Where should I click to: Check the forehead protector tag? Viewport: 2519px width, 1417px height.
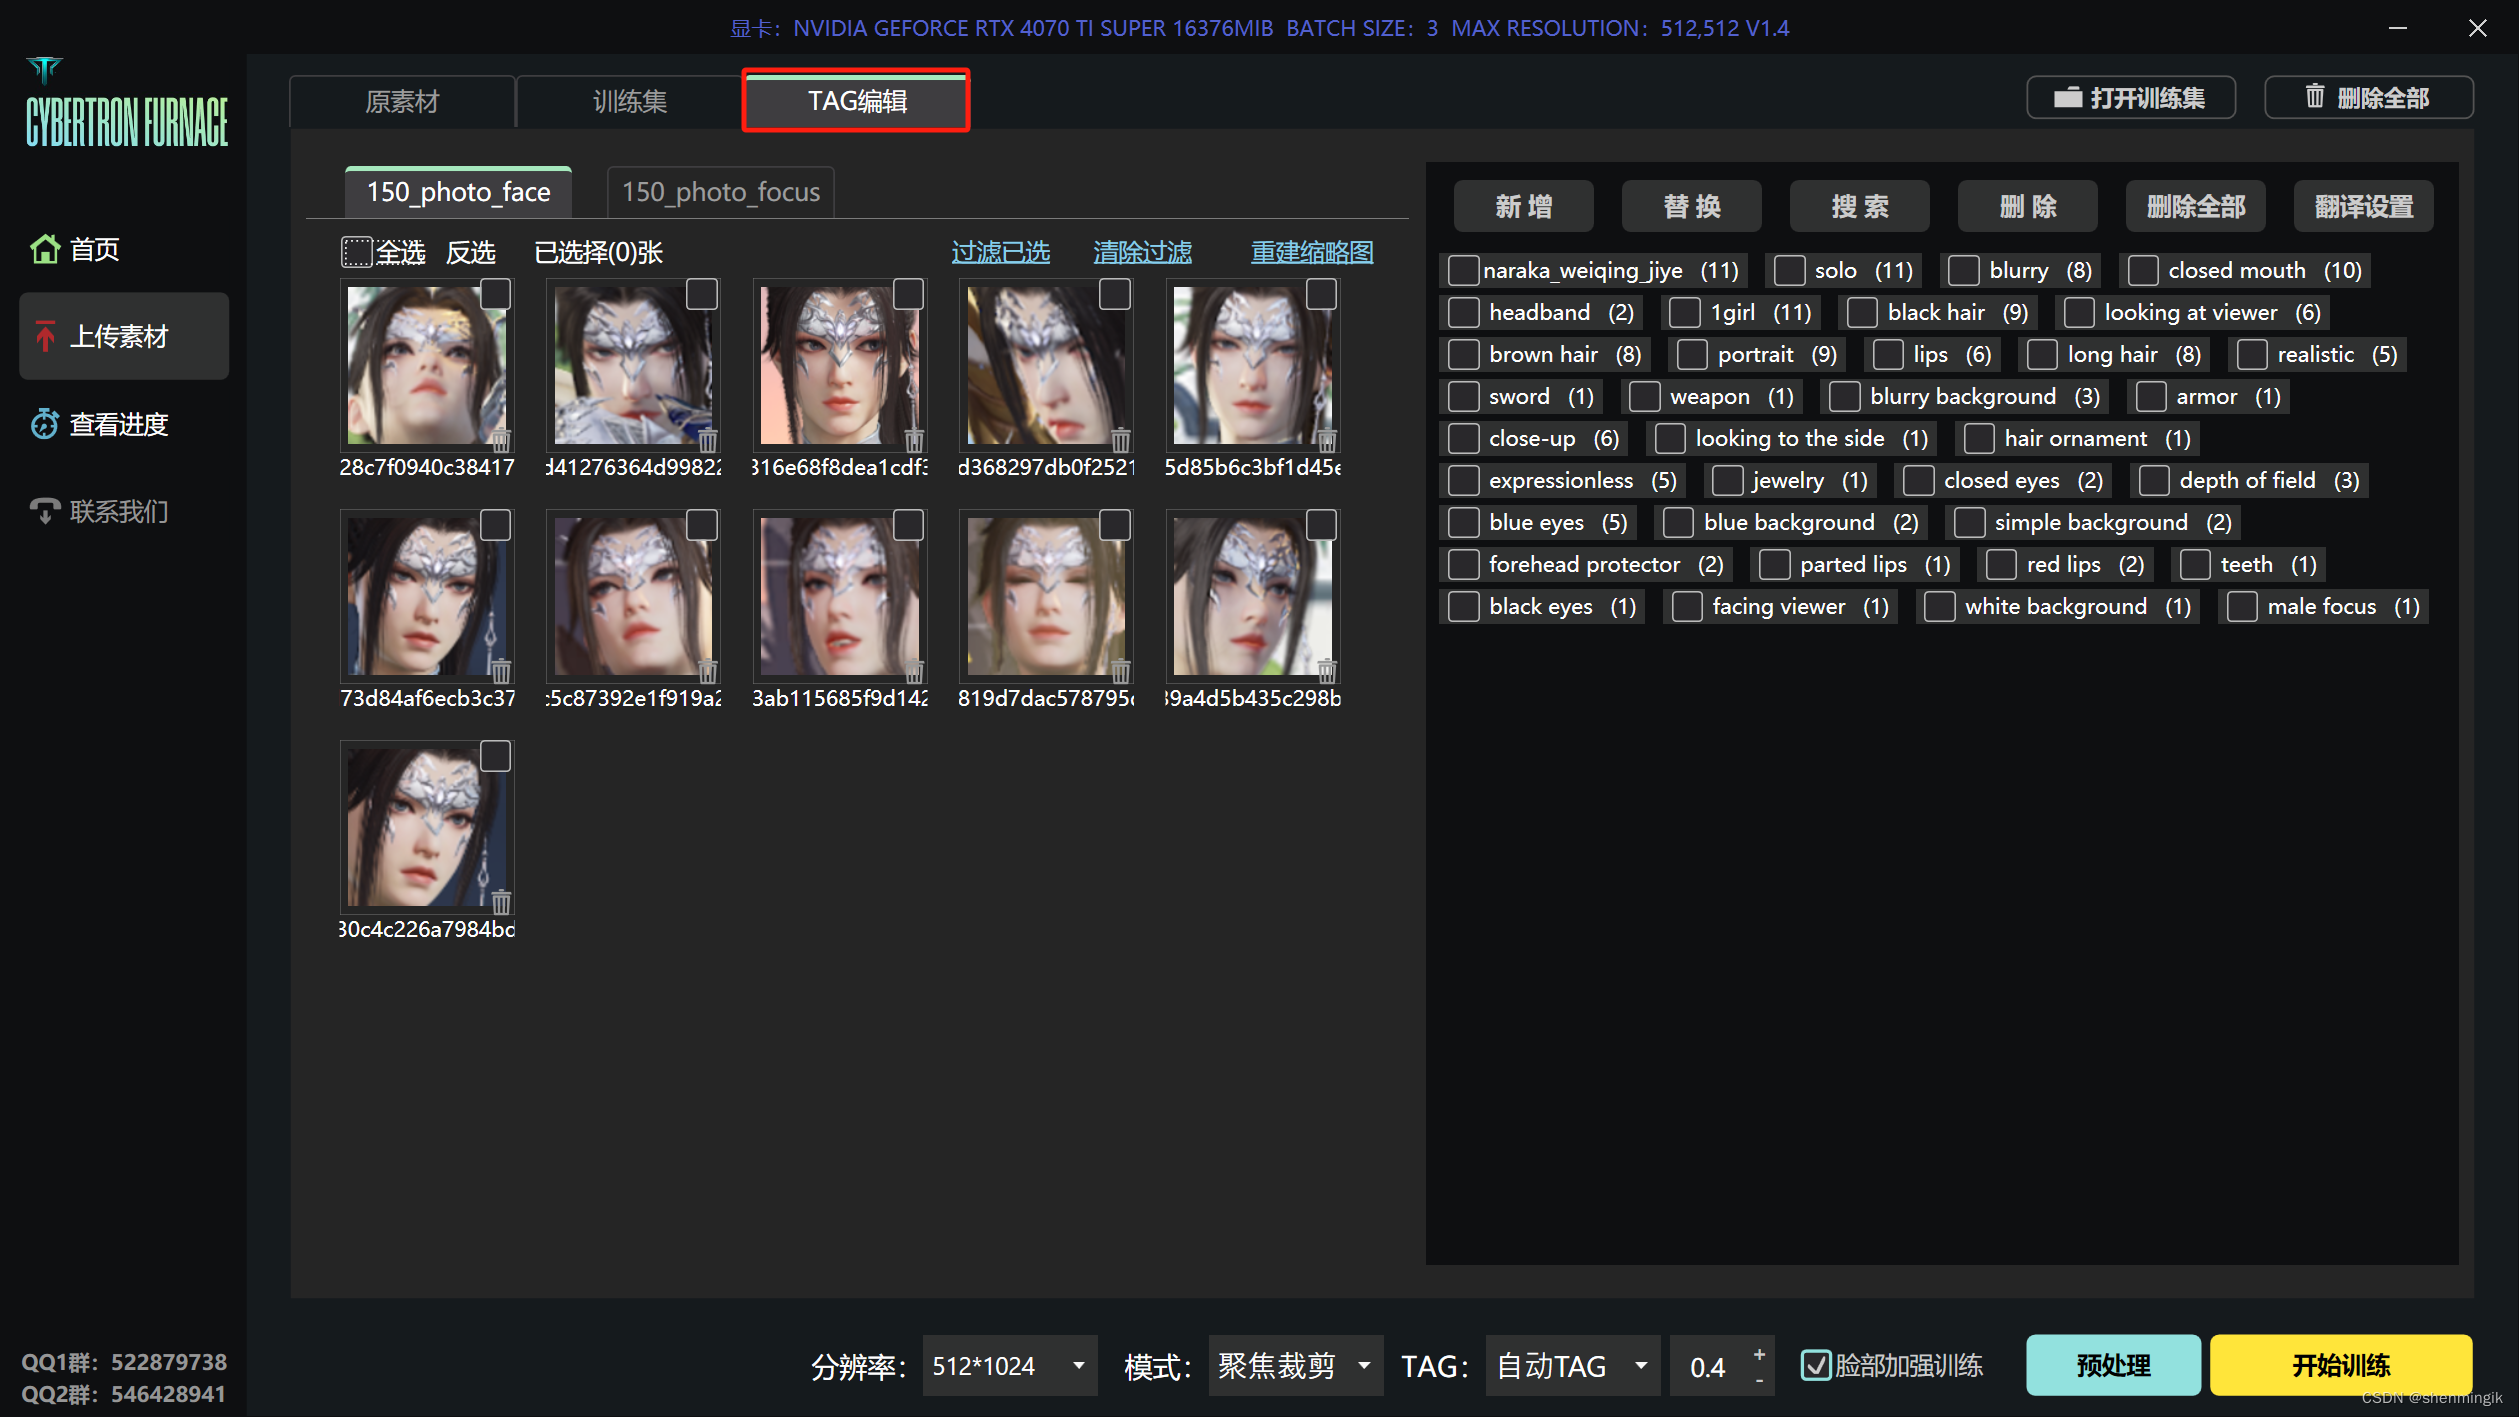pos(1463,564)
